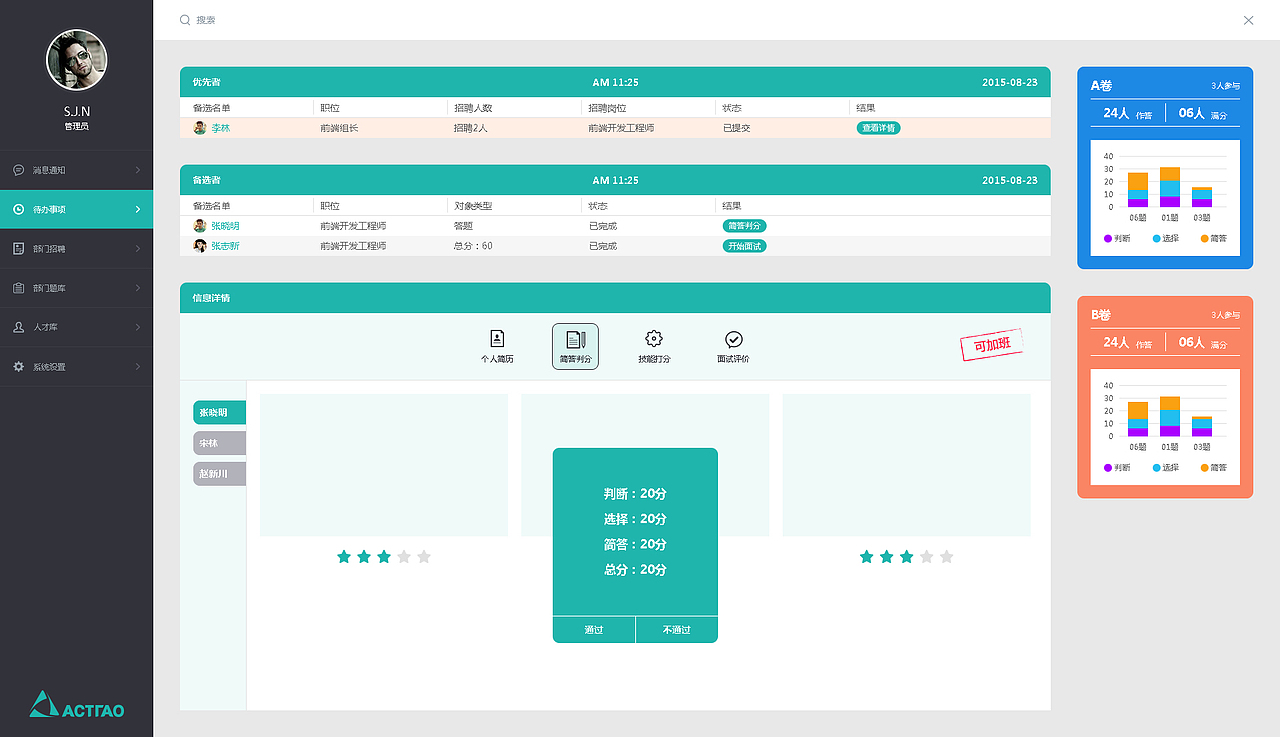Expand the 部门题库 chevron arrow
Screen dimensions: 1280x737
click(x=137, y=288)
